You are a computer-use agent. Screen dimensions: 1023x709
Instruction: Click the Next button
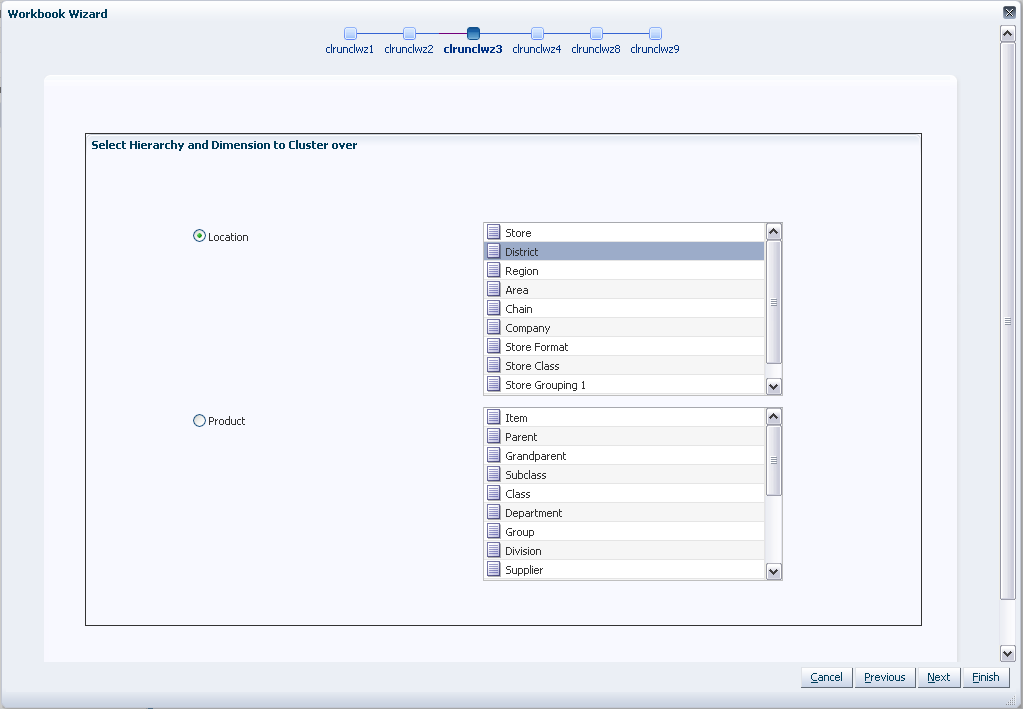coord(939,677)
